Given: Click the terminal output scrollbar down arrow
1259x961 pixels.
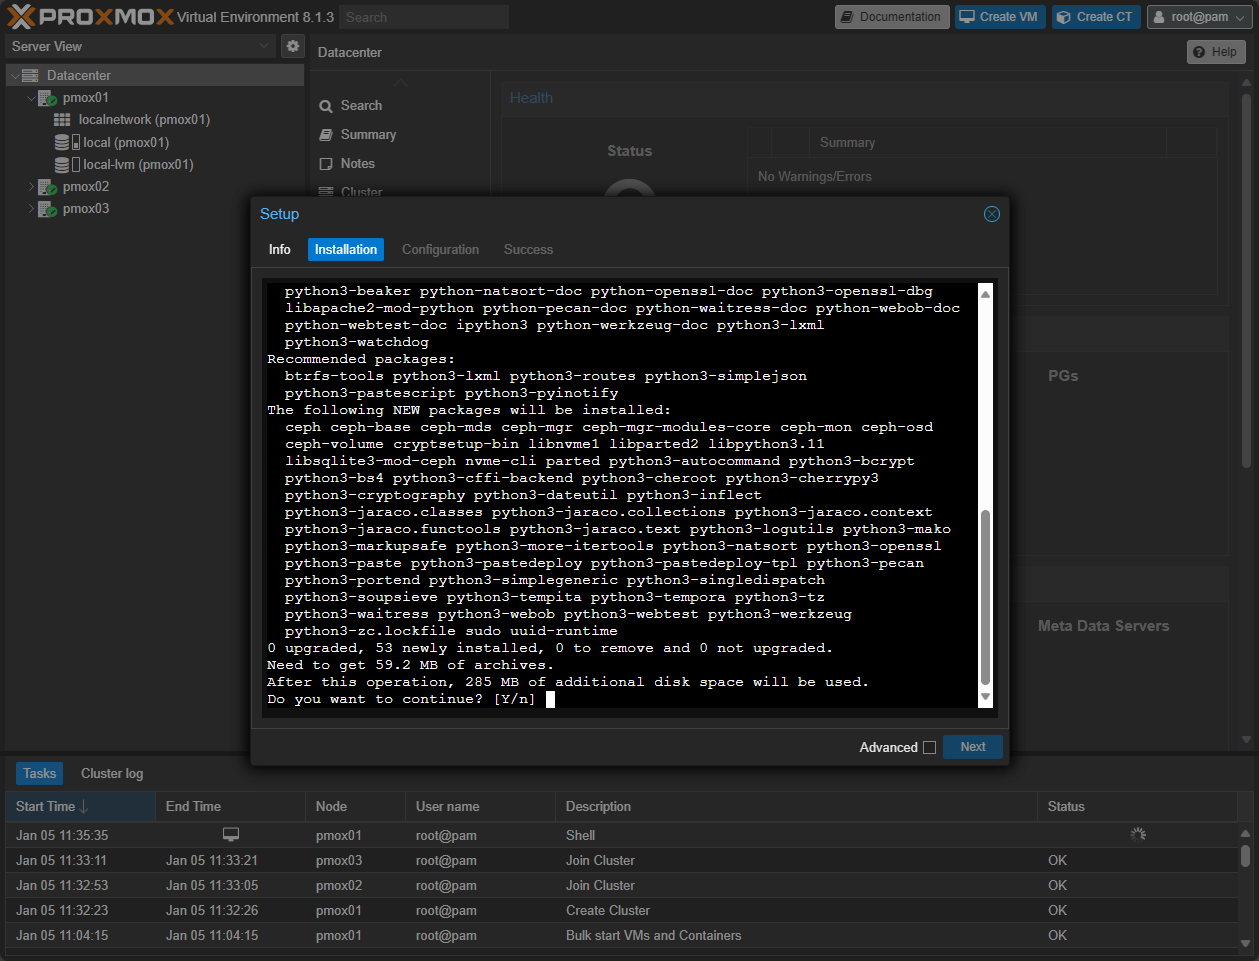Looking at the screenshot, I should [985, 697].
